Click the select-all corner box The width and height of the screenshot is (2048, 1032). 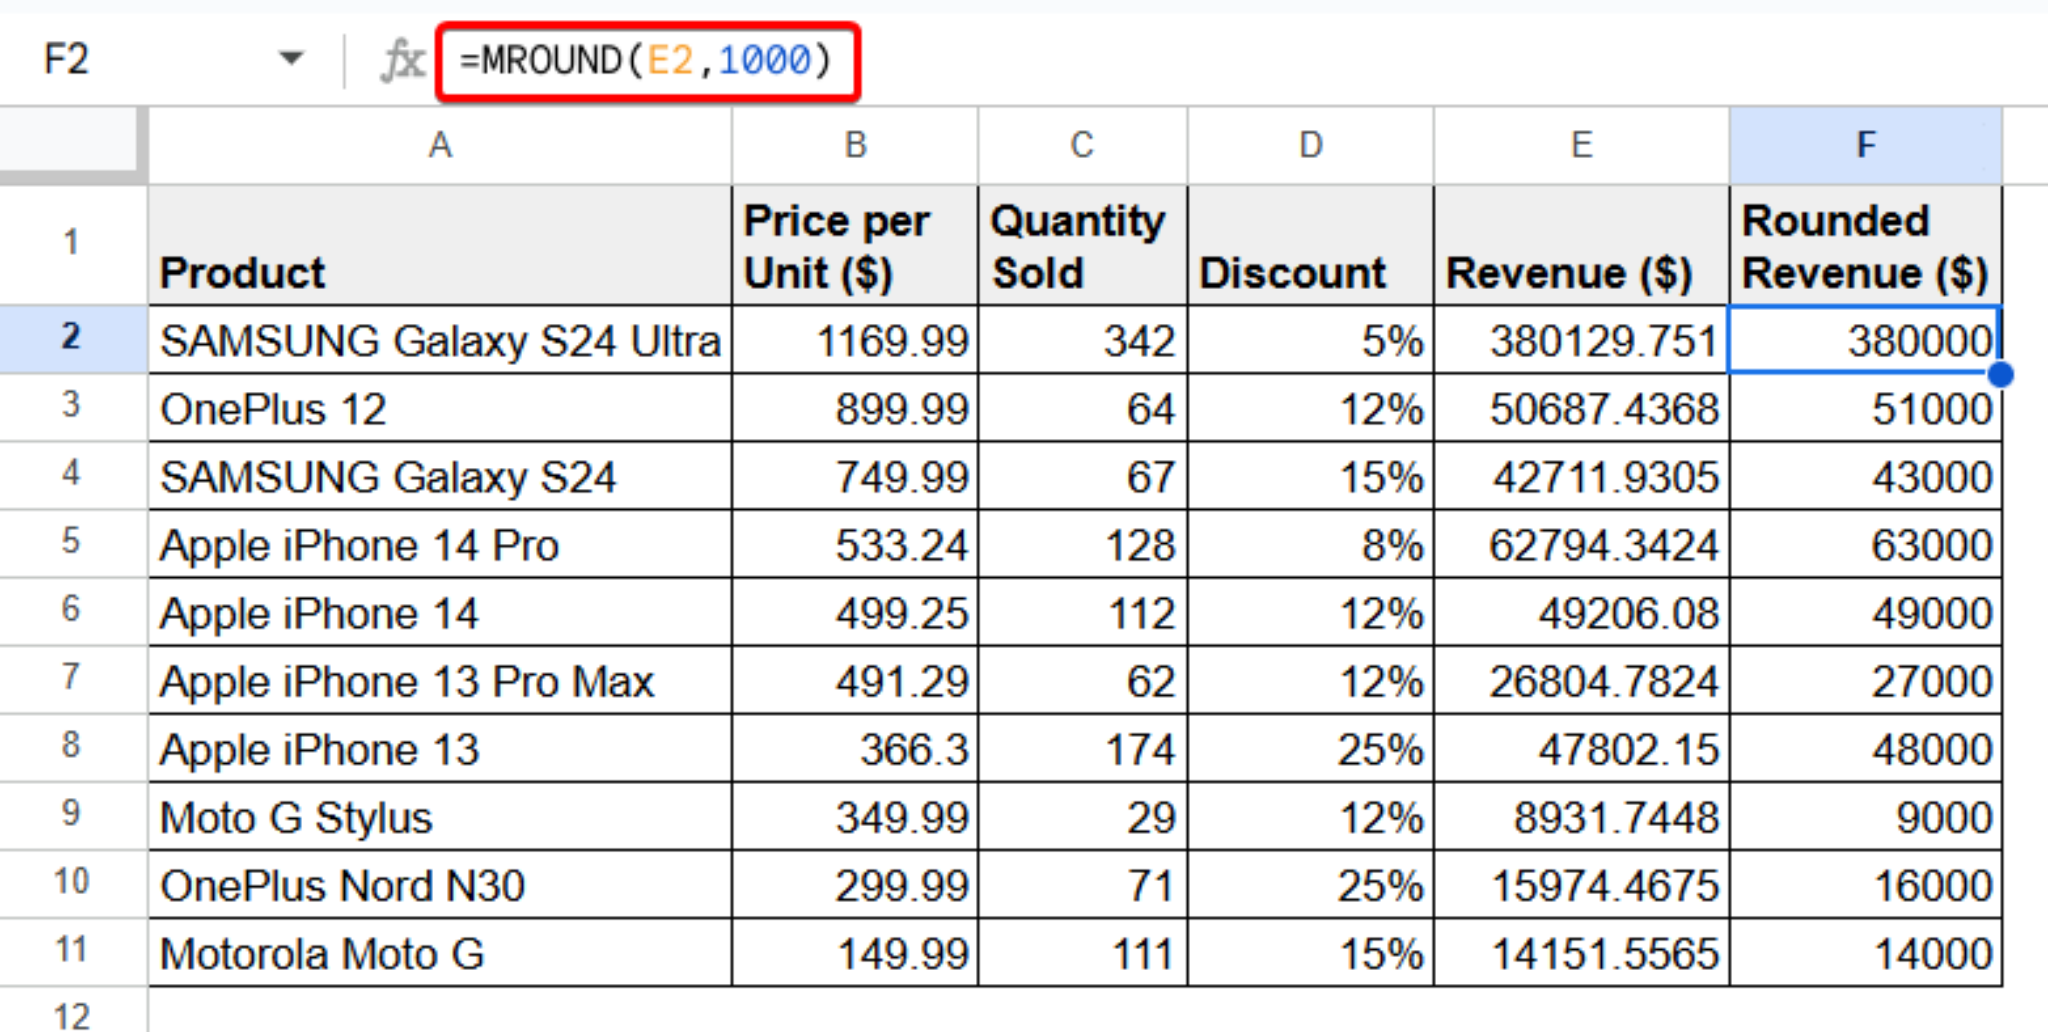pos(70,141)
